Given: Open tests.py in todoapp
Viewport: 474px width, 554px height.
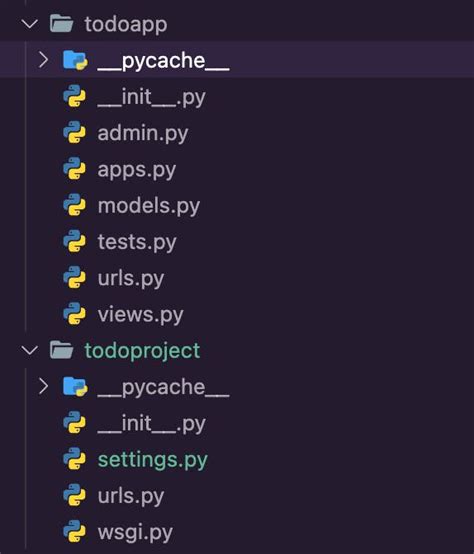Looking at the screenshot, I should pyautogui.click(x=137, y=242).
